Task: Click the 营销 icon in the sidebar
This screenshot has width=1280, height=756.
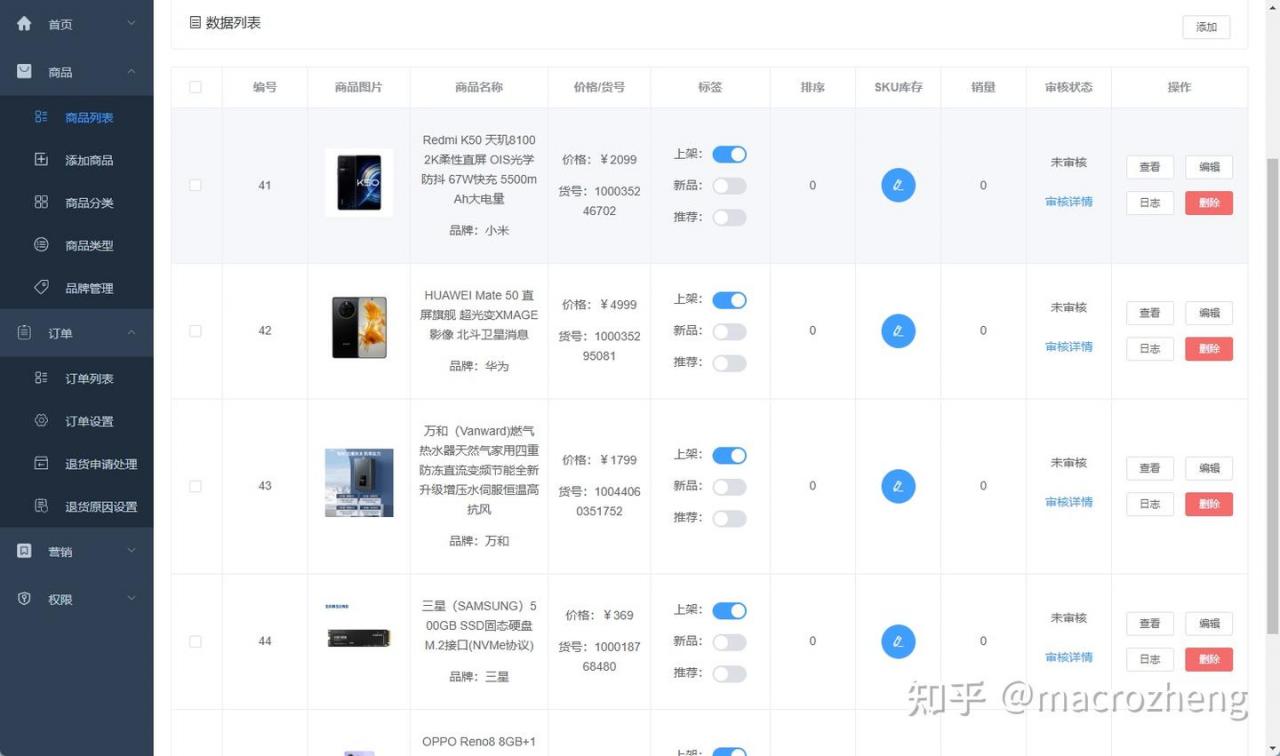Action: pos(24,551)
